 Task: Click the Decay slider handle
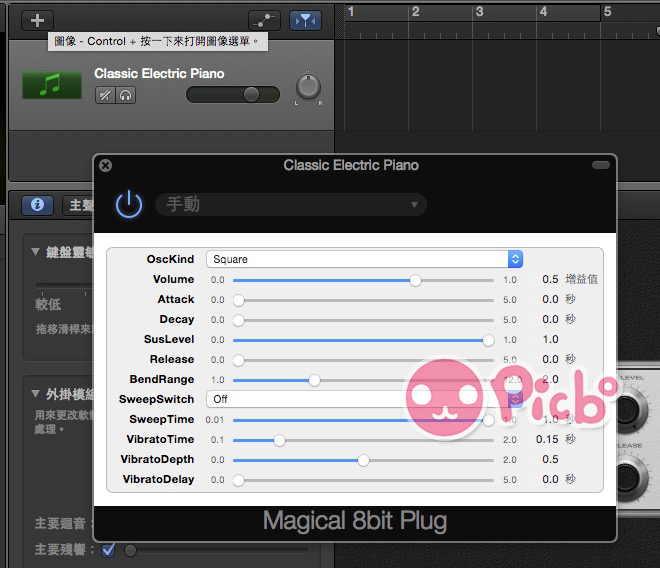(x=239, y=320)
